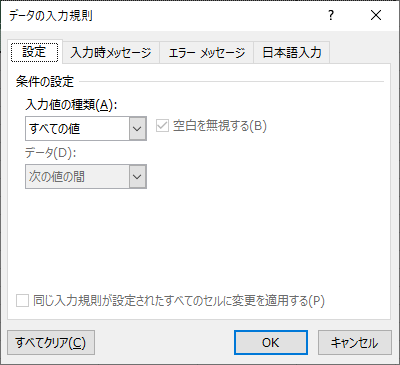The height and width of the screenshot is (365, 400).
Task: Select the 日本語入力 tab
Action: click(x=292, y=53)
